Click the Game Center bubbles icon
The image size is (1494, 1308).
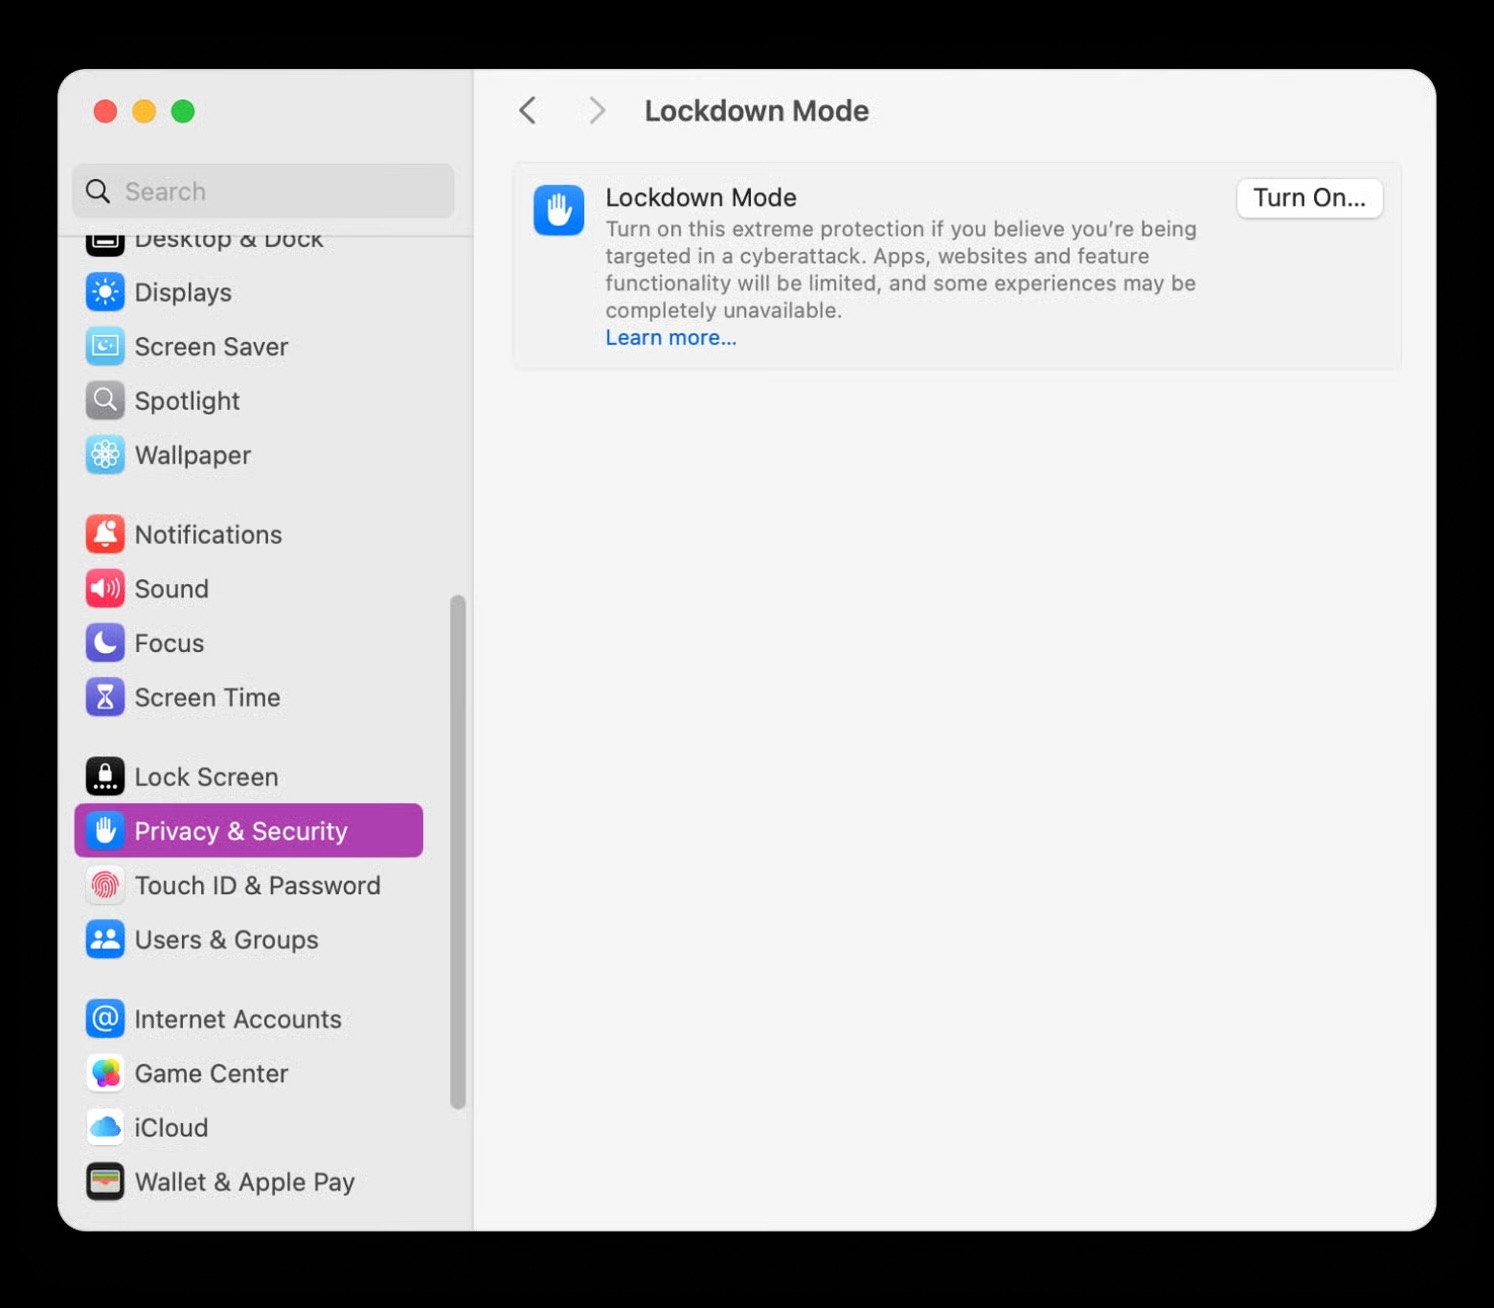[105, 1073]
